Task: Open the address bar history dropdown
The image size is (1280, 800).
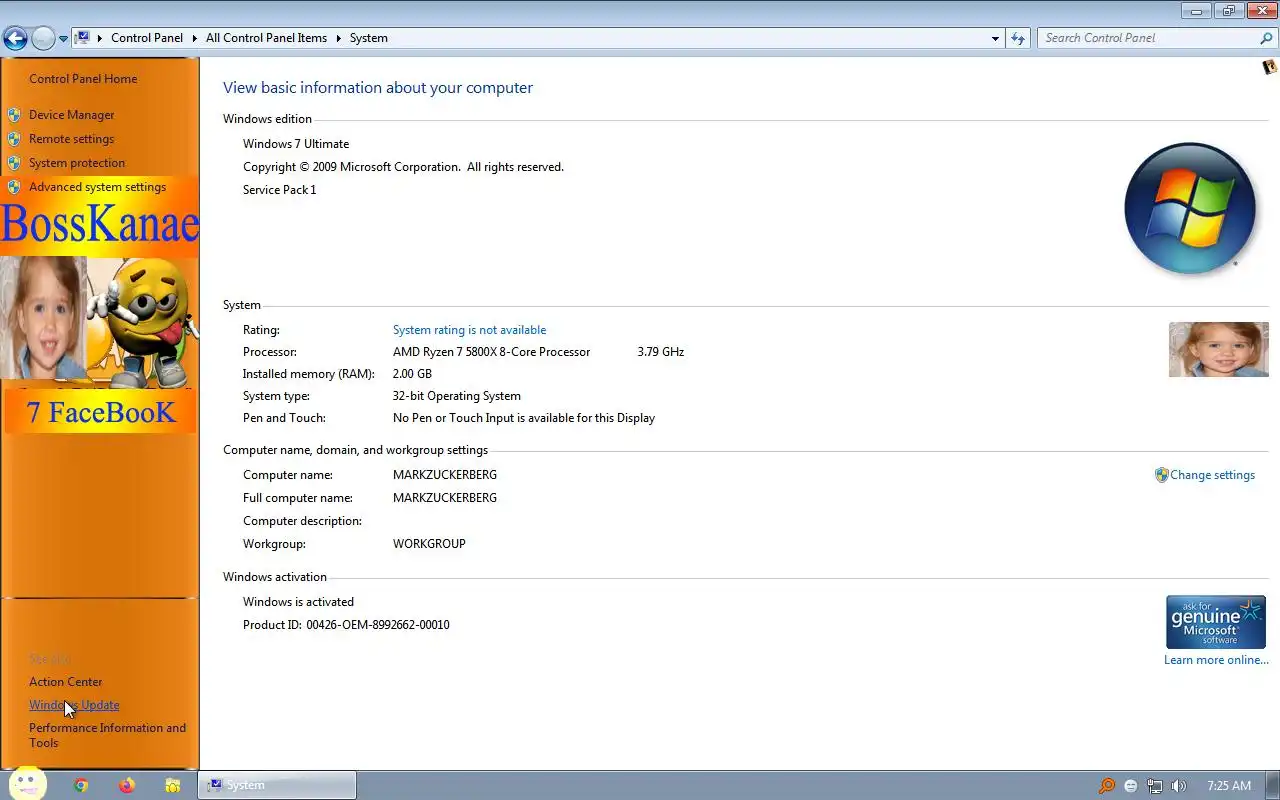Action: 995,38
